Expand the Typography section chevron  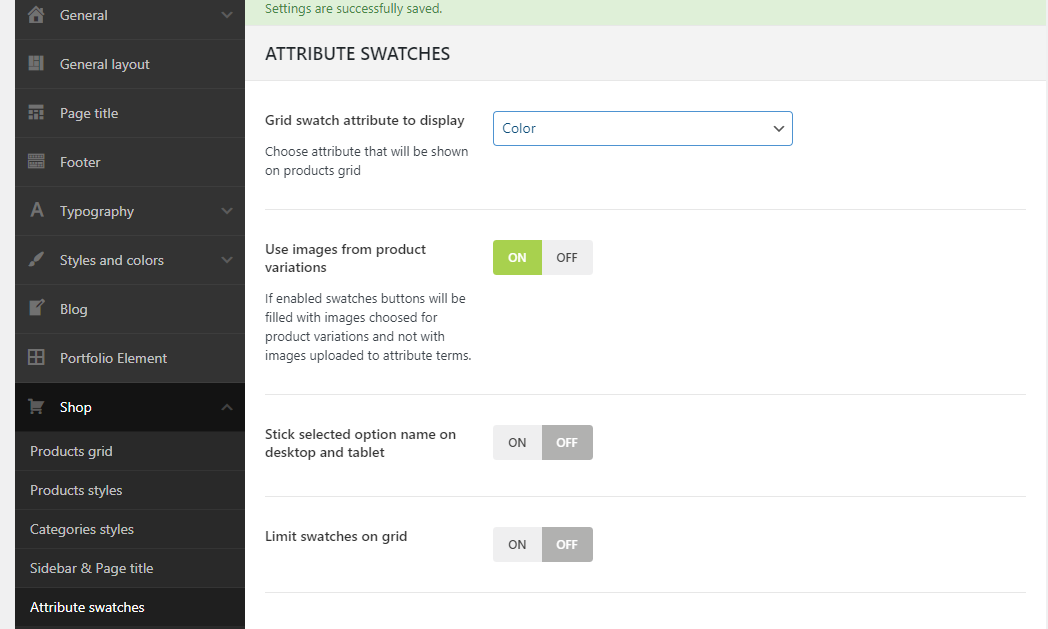point(227,211)
